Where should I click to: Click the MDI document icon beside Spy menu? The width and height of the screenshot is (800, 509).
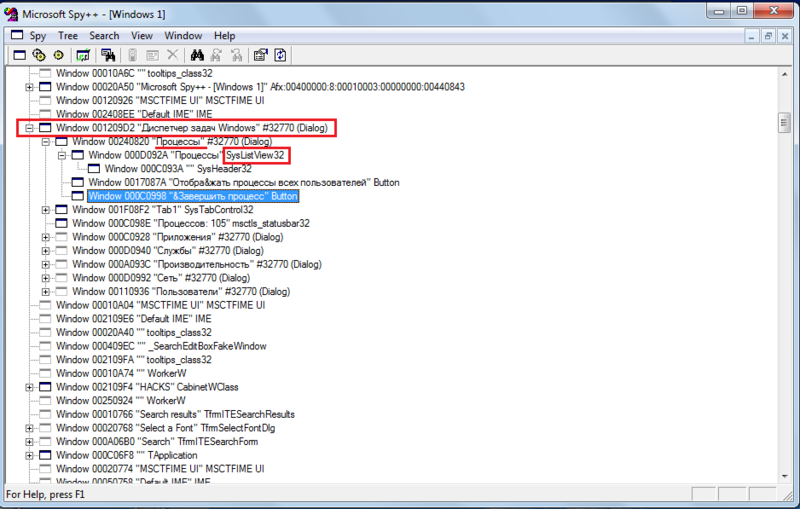17,35
